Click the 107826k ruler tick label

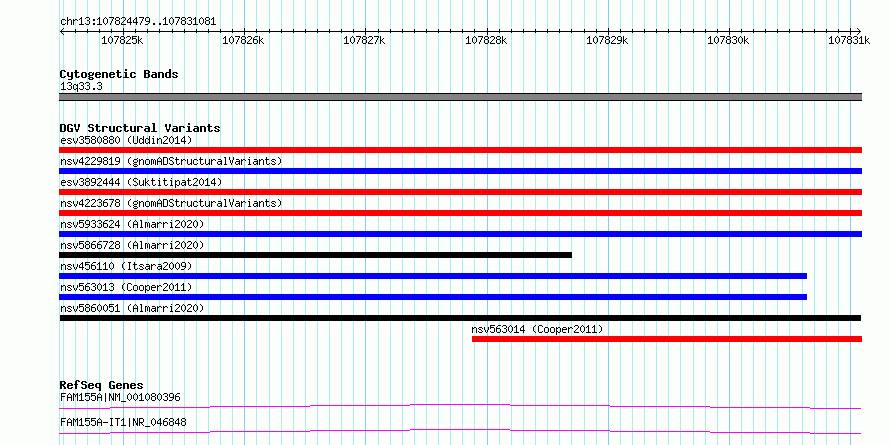pyautogui.click(x=243, y=40)
